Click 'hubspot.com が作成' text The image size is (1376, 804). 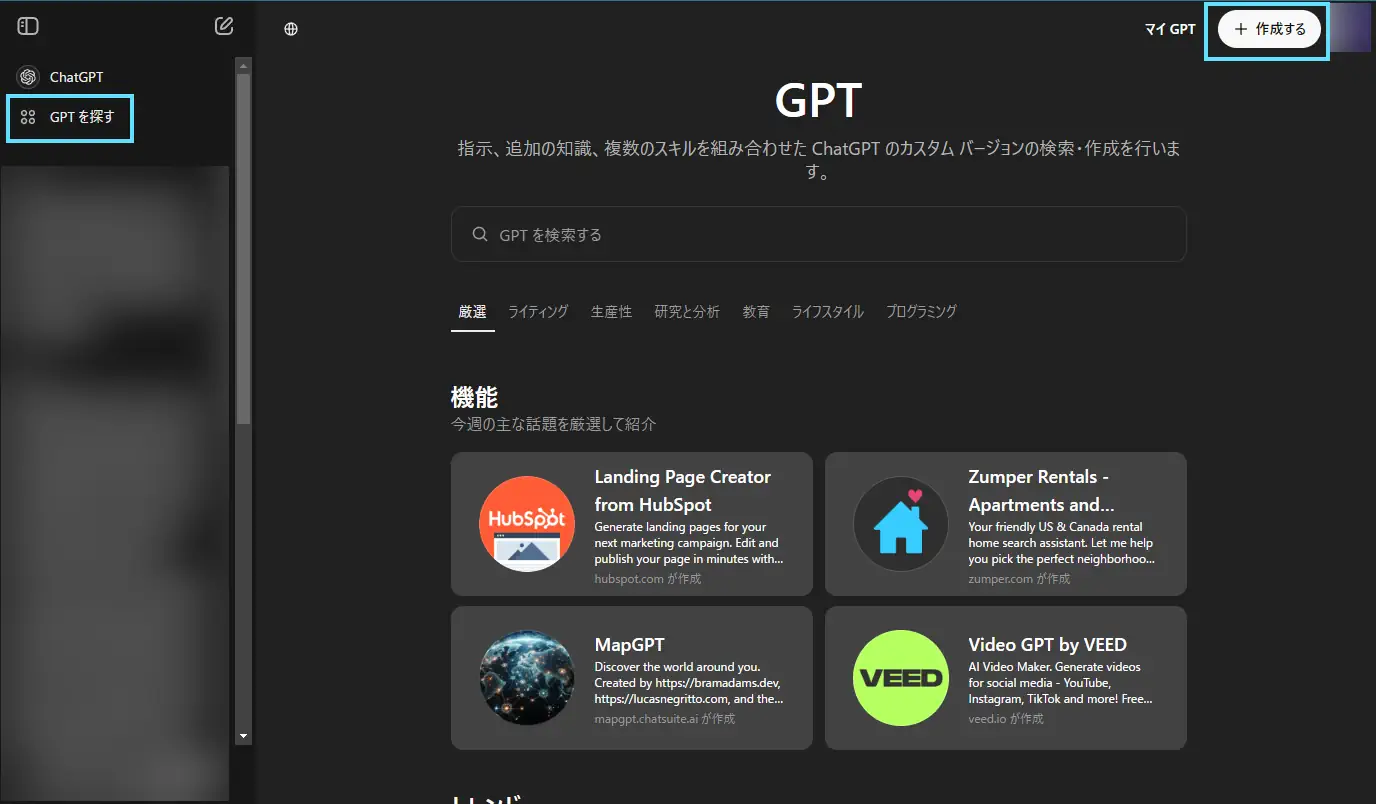click(648, 578)
